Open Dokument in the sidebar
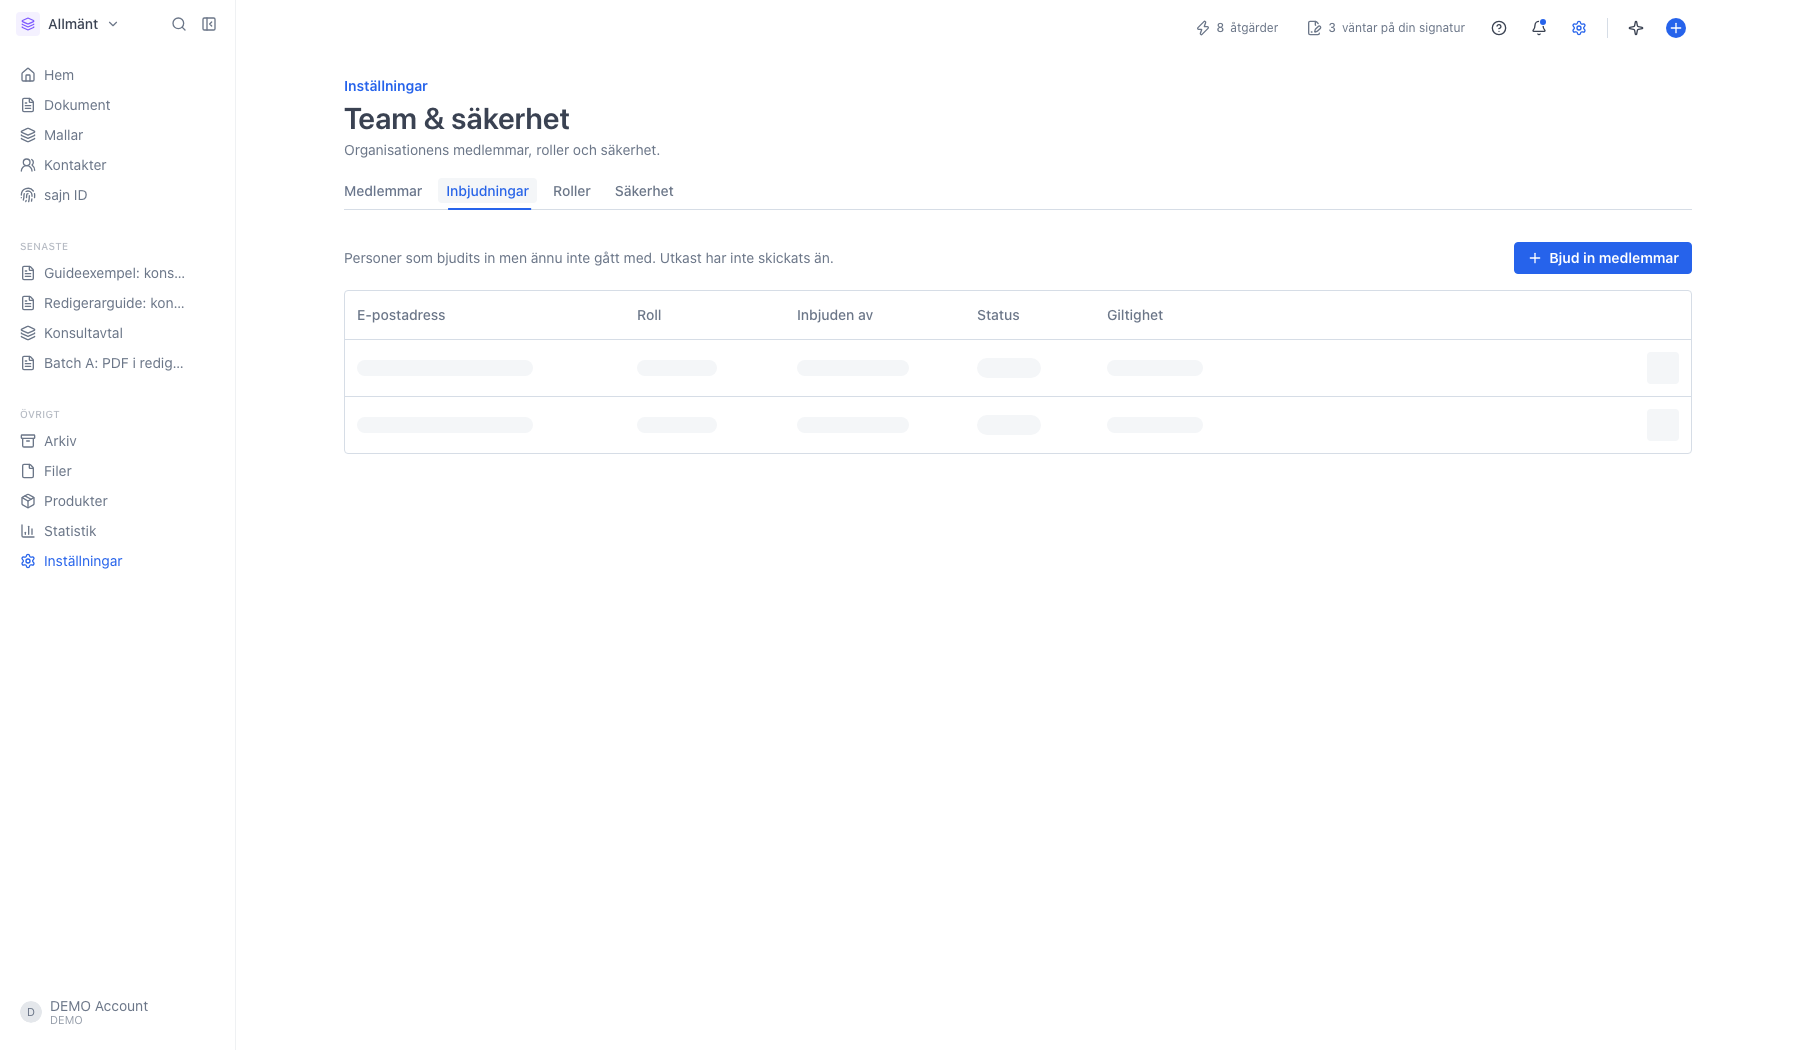Viewport: 1800px width, 1050px height. tap(117, 105)
